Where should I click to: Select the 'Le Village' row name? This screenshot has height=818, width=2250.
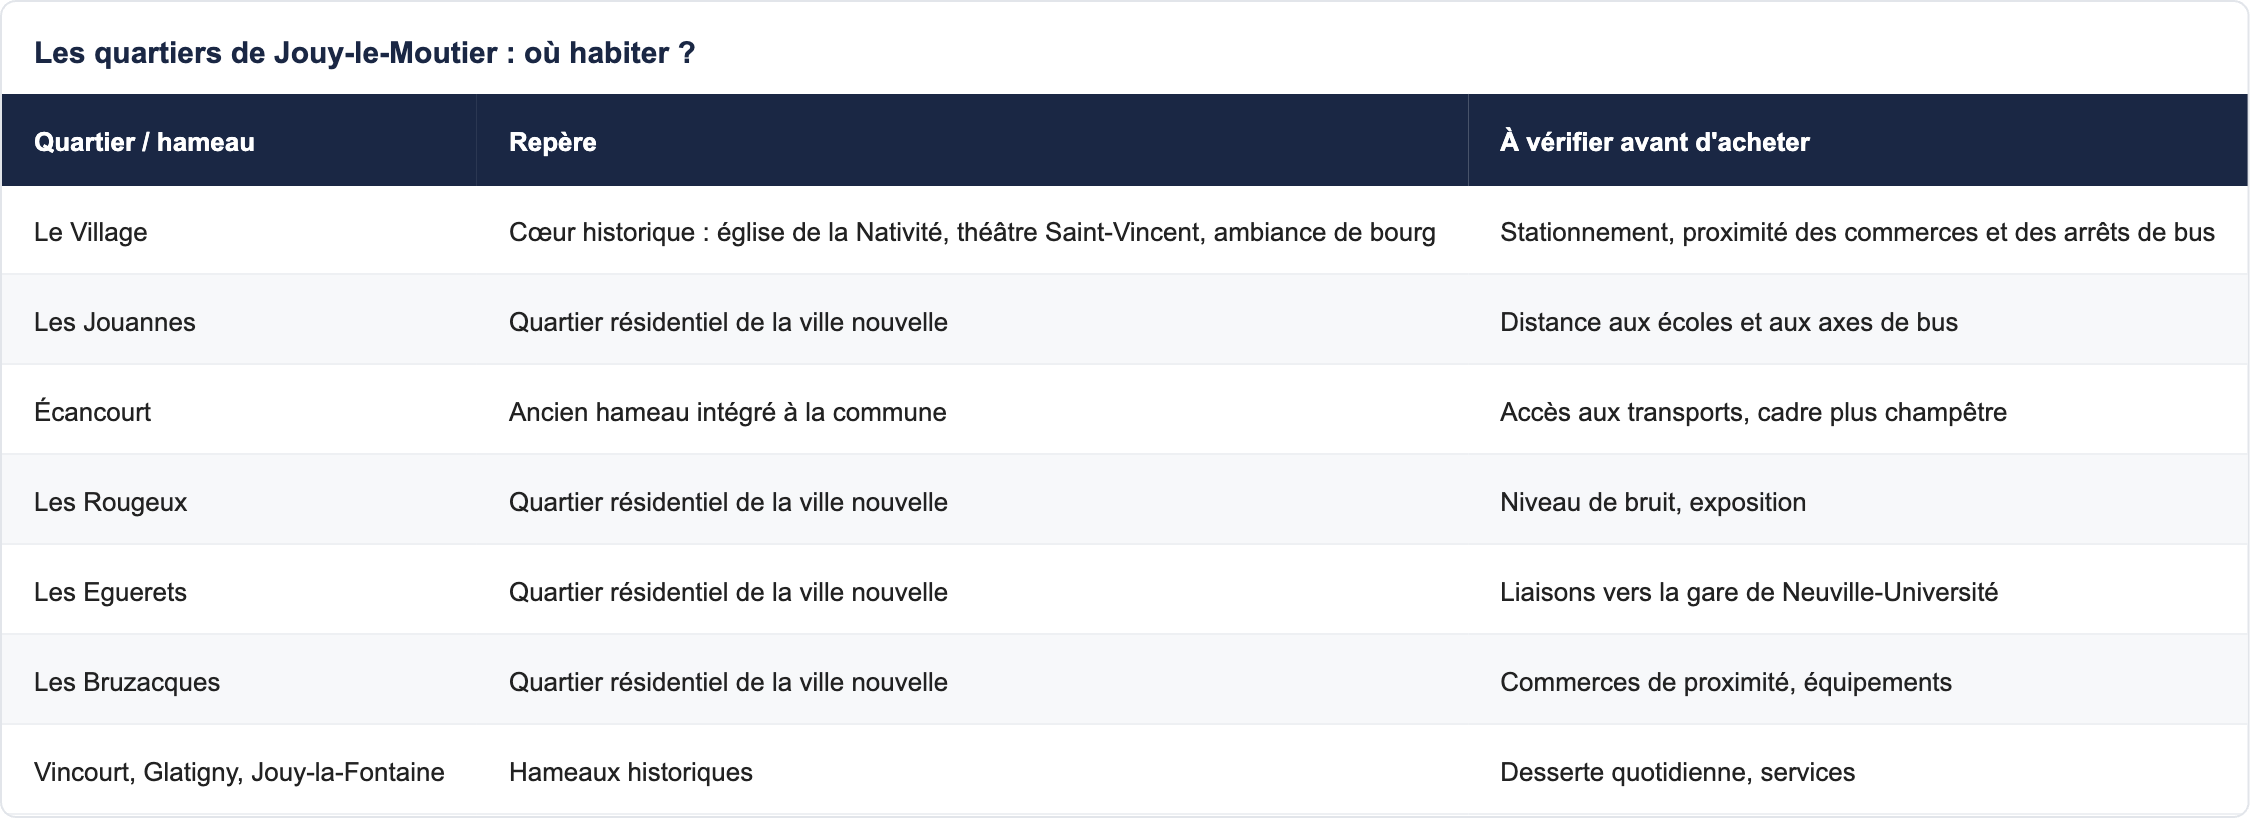pyautogui.click(x=90, y=232)
